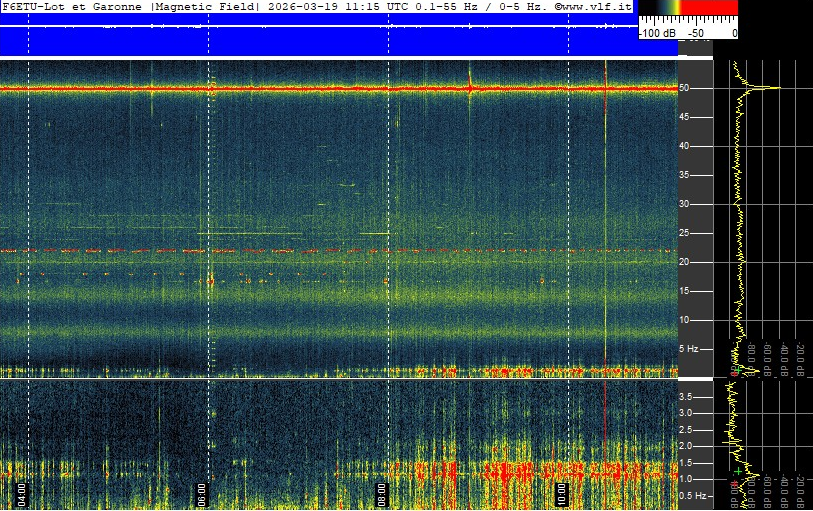Click the green plus marker in lower spectrum

[x=738, y=471]
